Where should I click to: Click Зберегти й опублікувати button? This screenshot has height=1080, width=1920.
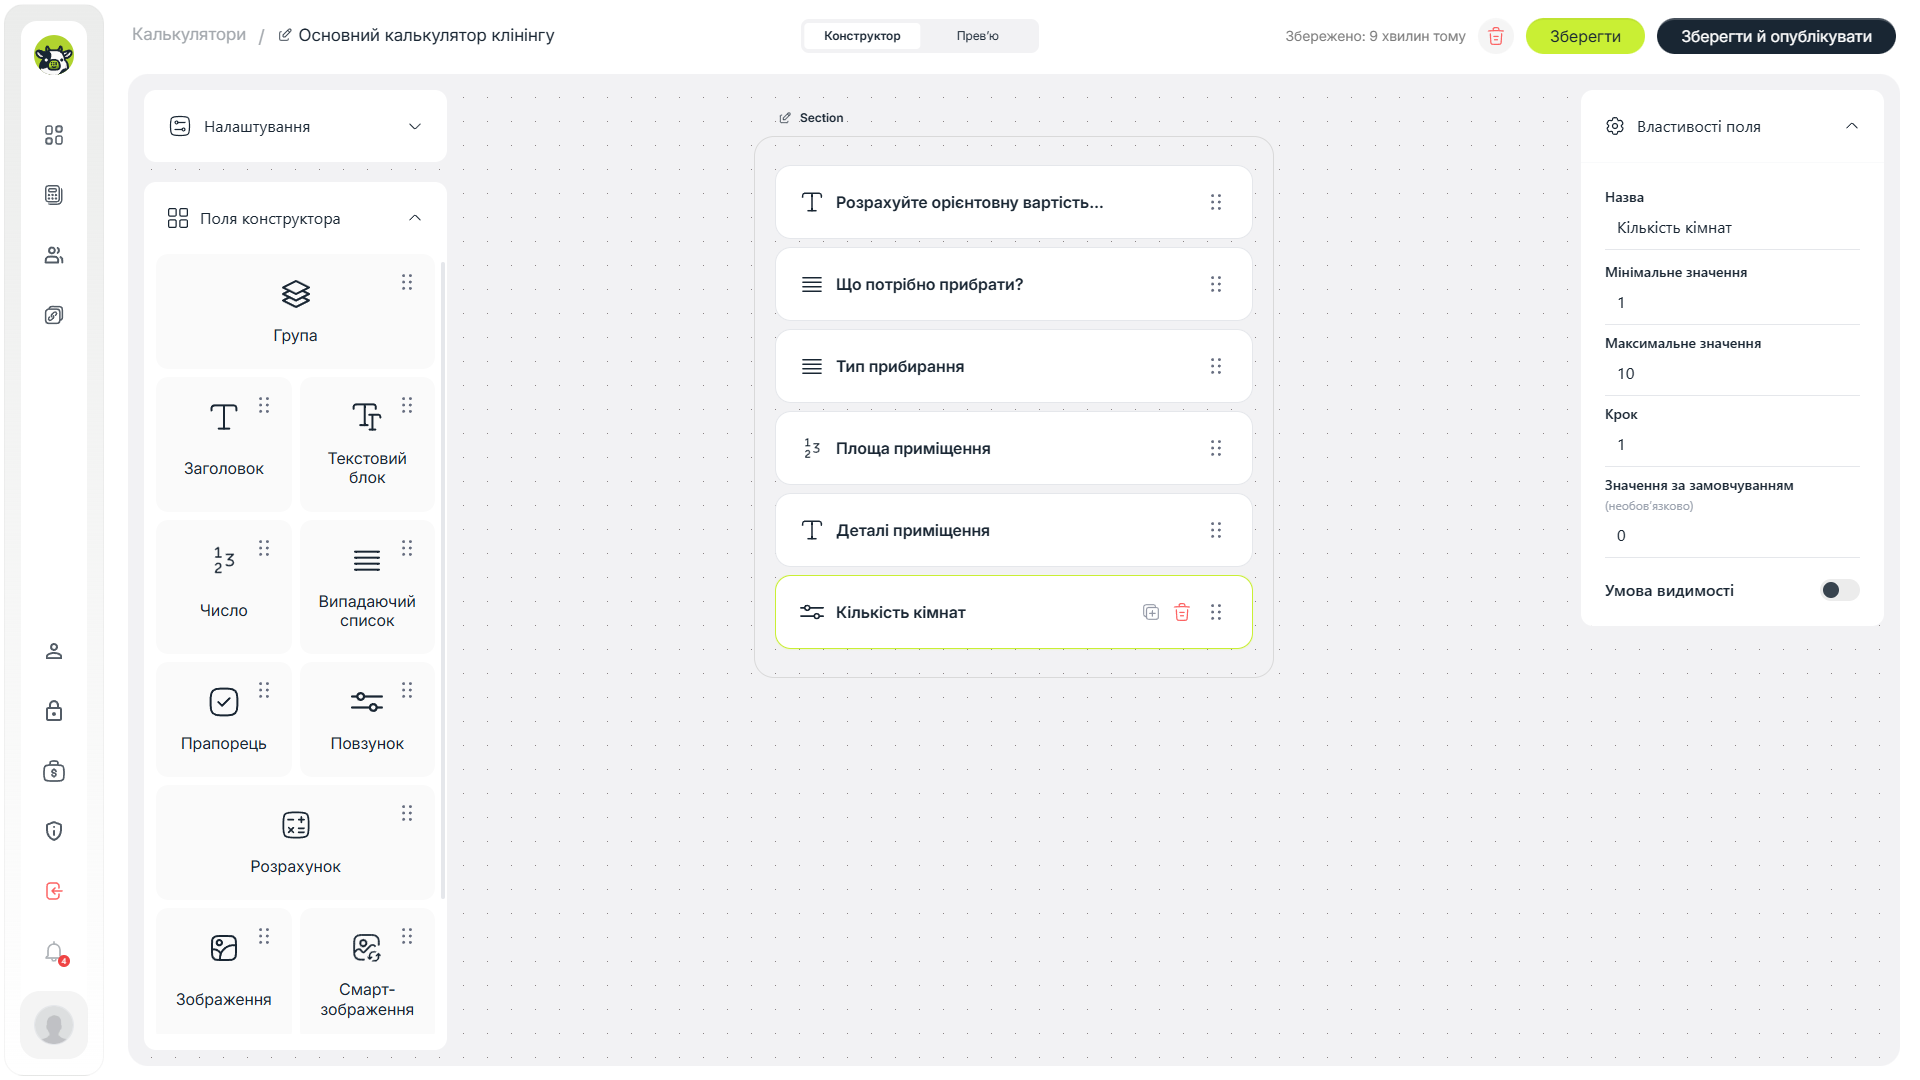tap(1776, 36)
